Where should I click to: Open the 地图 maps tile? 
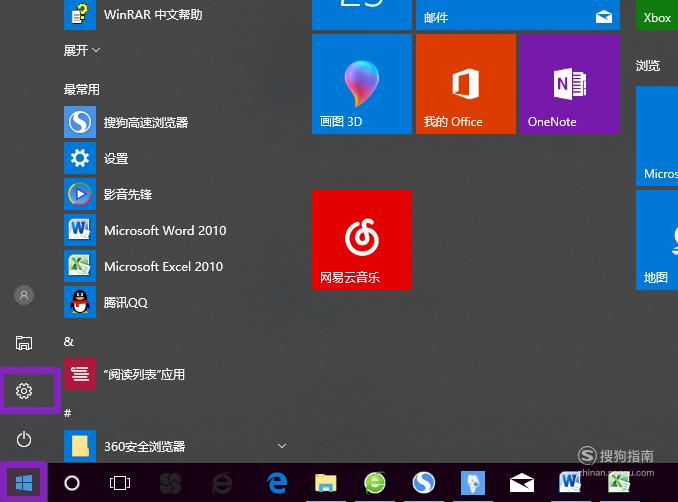click(x=657, y=240)
